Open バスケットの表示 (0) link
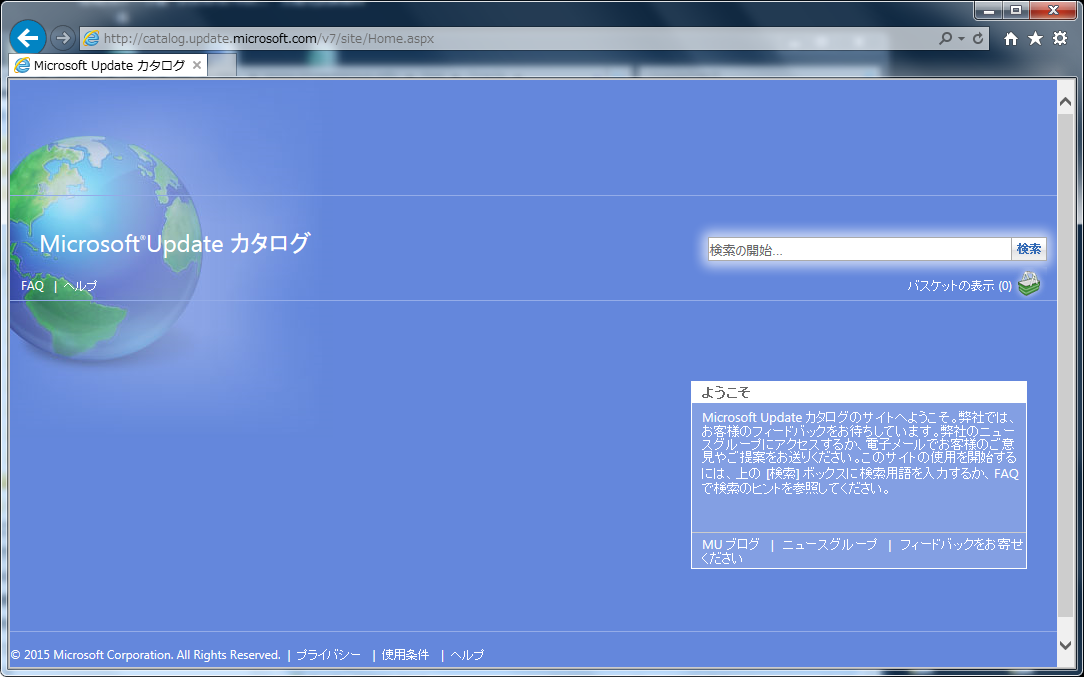Viewport: 1084px width, 677px height. click(959, 286)
